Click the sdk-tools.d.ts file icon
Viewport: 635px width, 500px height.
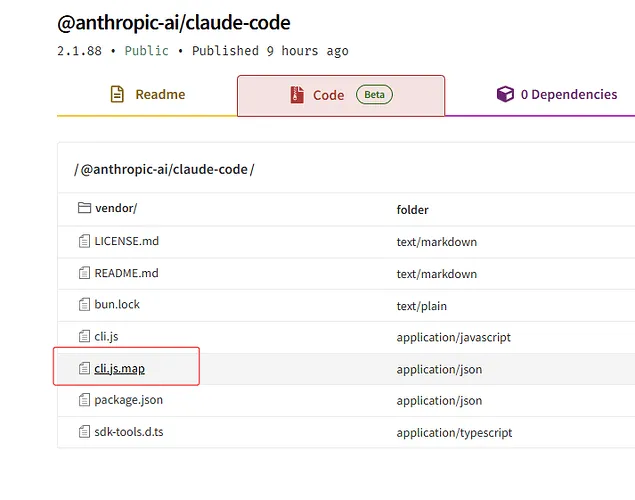pos(84,432)
